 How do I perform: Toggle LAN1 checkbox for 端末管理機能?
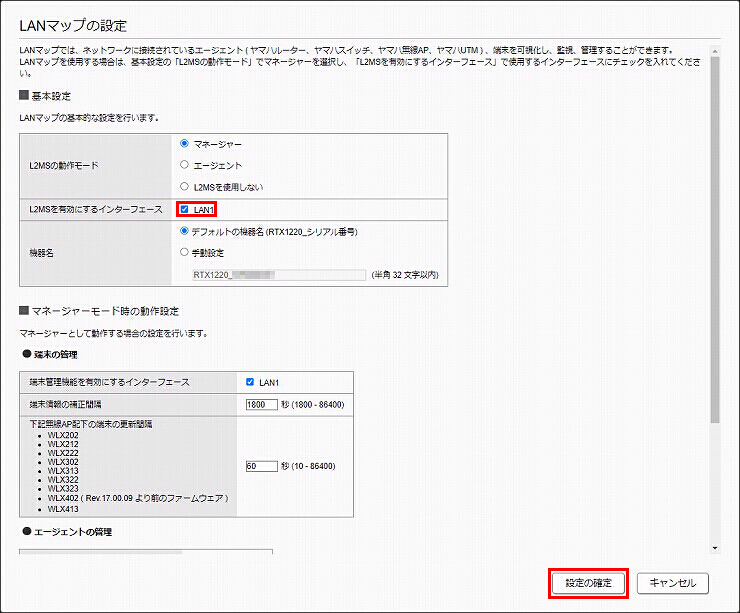[x=250, y=382]
